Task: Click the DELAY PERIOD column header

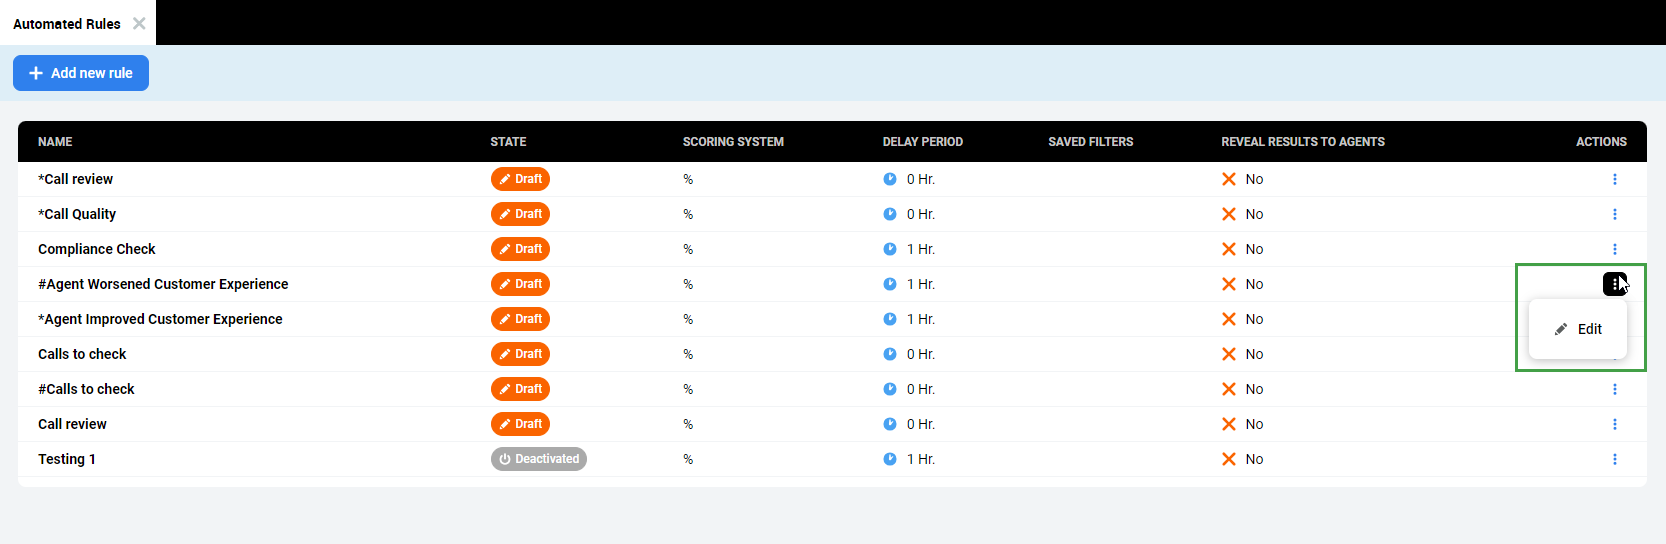Action: [922, 142]
